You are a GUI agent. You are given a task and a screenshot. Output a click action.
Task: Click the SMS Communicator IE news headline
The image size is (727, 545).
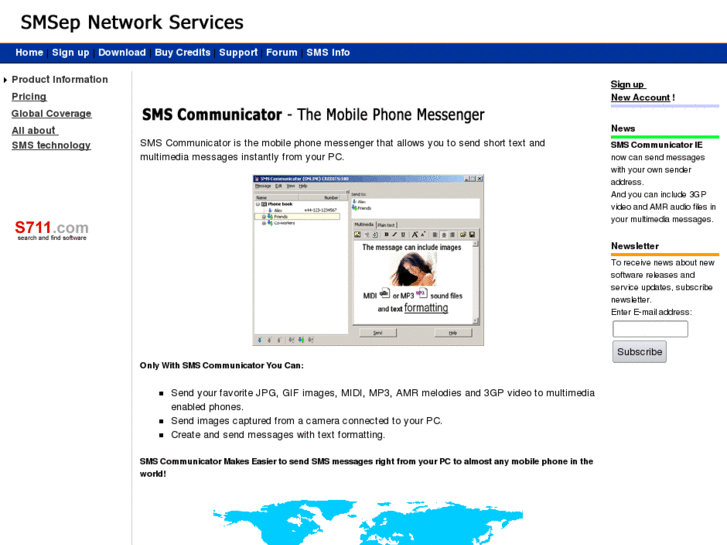[657, 145]
